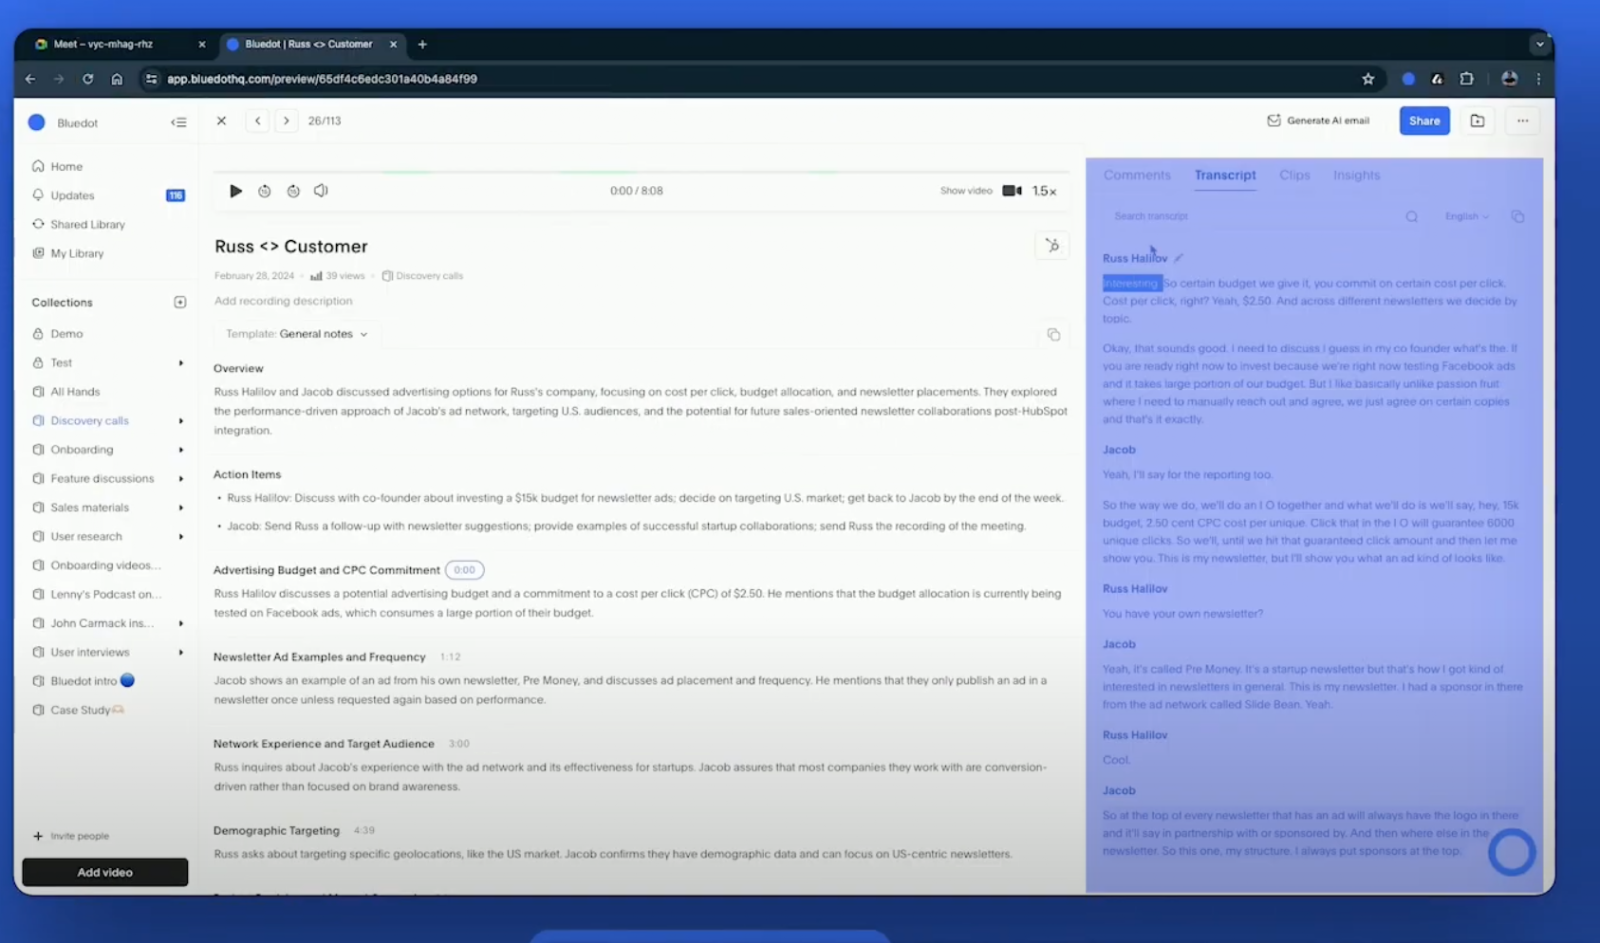
Task: Expand John Carmack collection arrow
Action: click(x=181, y=623)
